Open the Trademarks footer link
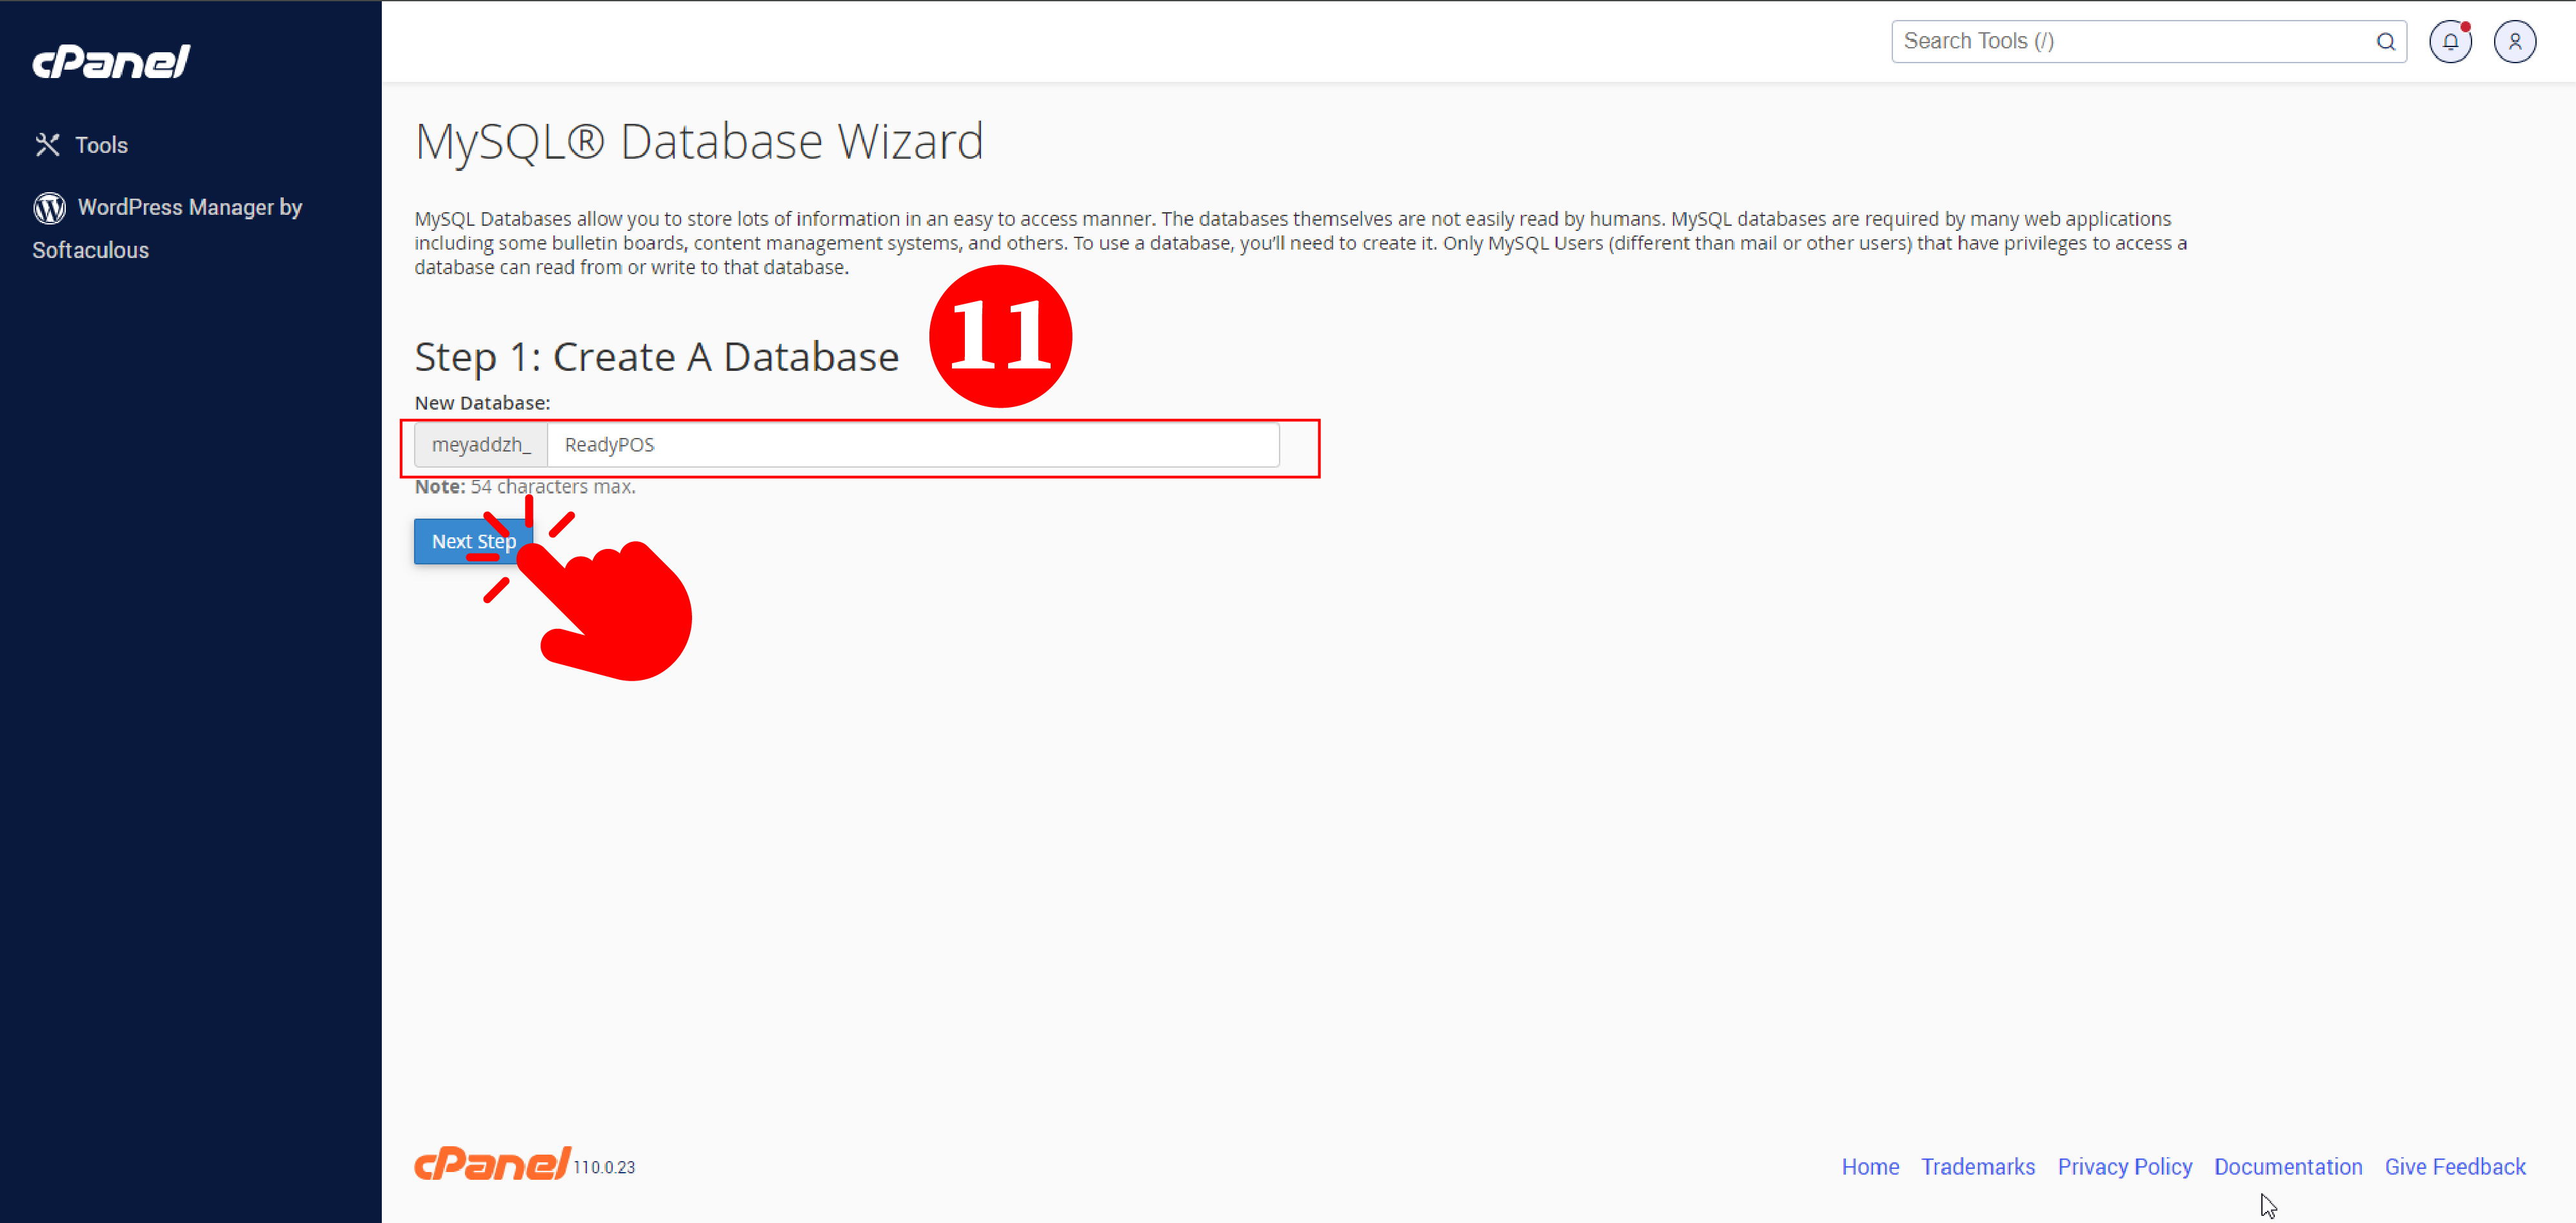Screen dimensions: 2576x1223 pos(1978,1167)
